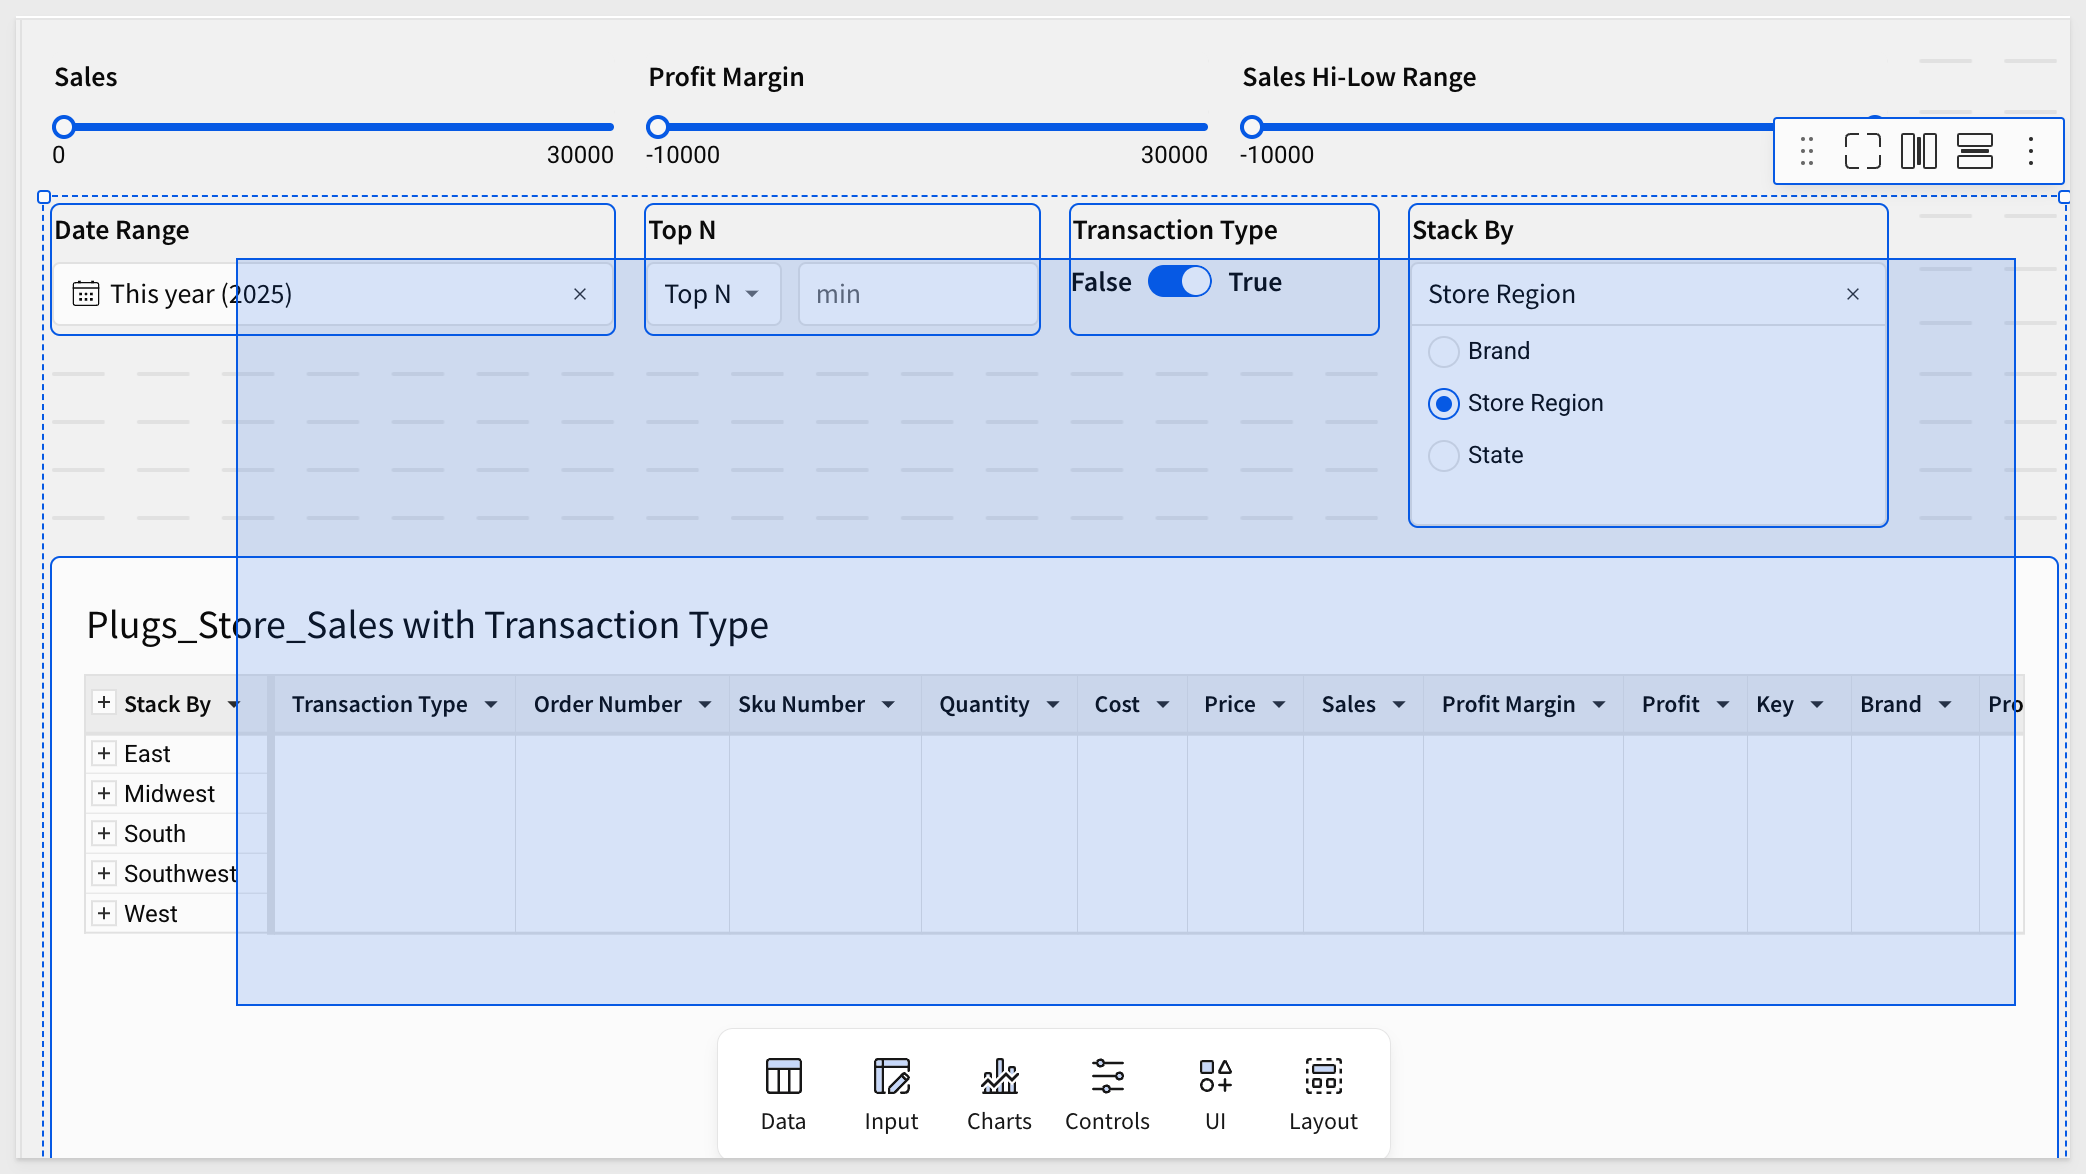Open the Data elements menu
This screenshot has height=1174, width=2086.
pyautogui.click(x=783, y=1094)
